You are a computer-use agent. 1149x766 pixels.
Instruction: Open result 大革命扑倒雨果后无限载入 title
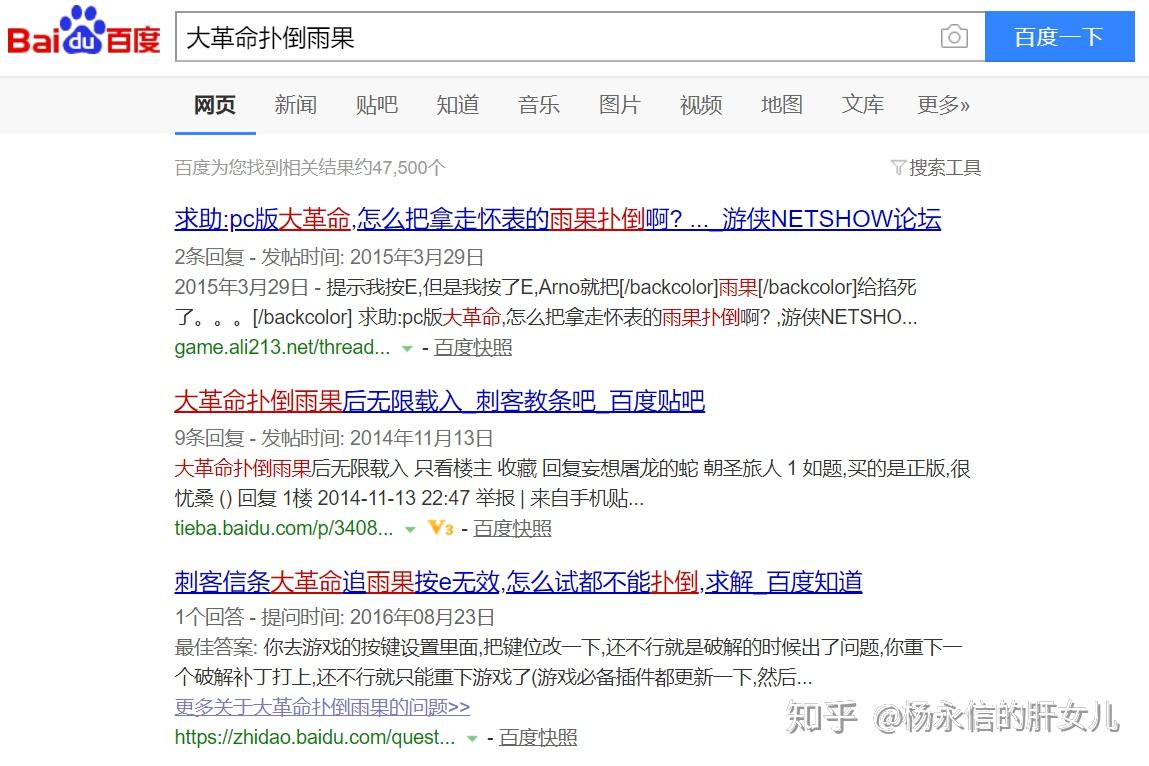pyautogui.click(x=440, y=400)
